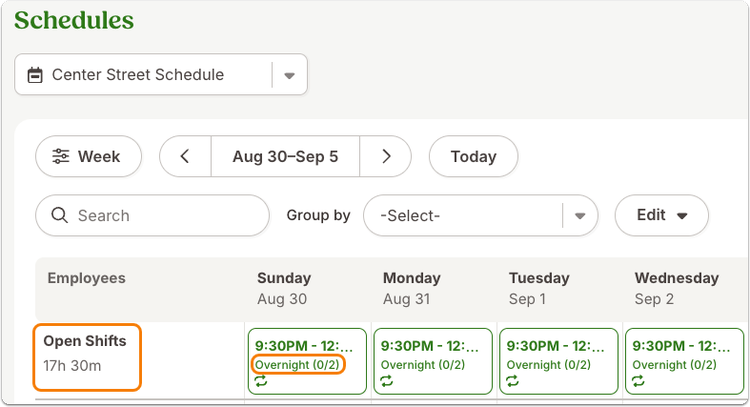Viewport: 750px width, 407px height.
Task: Click the filter sliders icon on Week button
Action: tap(61, 156)
